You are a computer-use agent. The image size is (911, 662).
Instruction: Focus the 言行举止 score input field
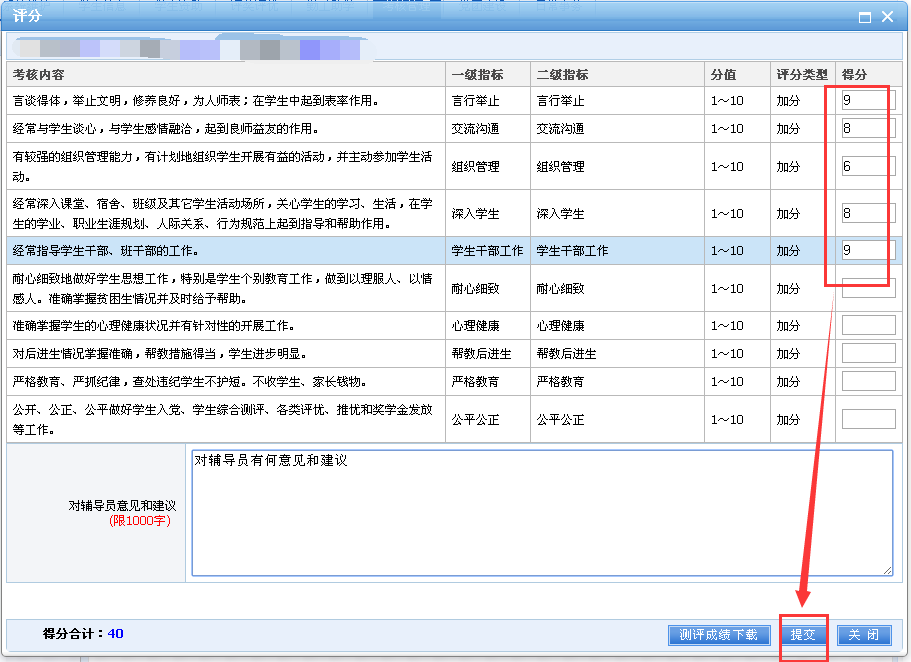(x=868, y=101)
